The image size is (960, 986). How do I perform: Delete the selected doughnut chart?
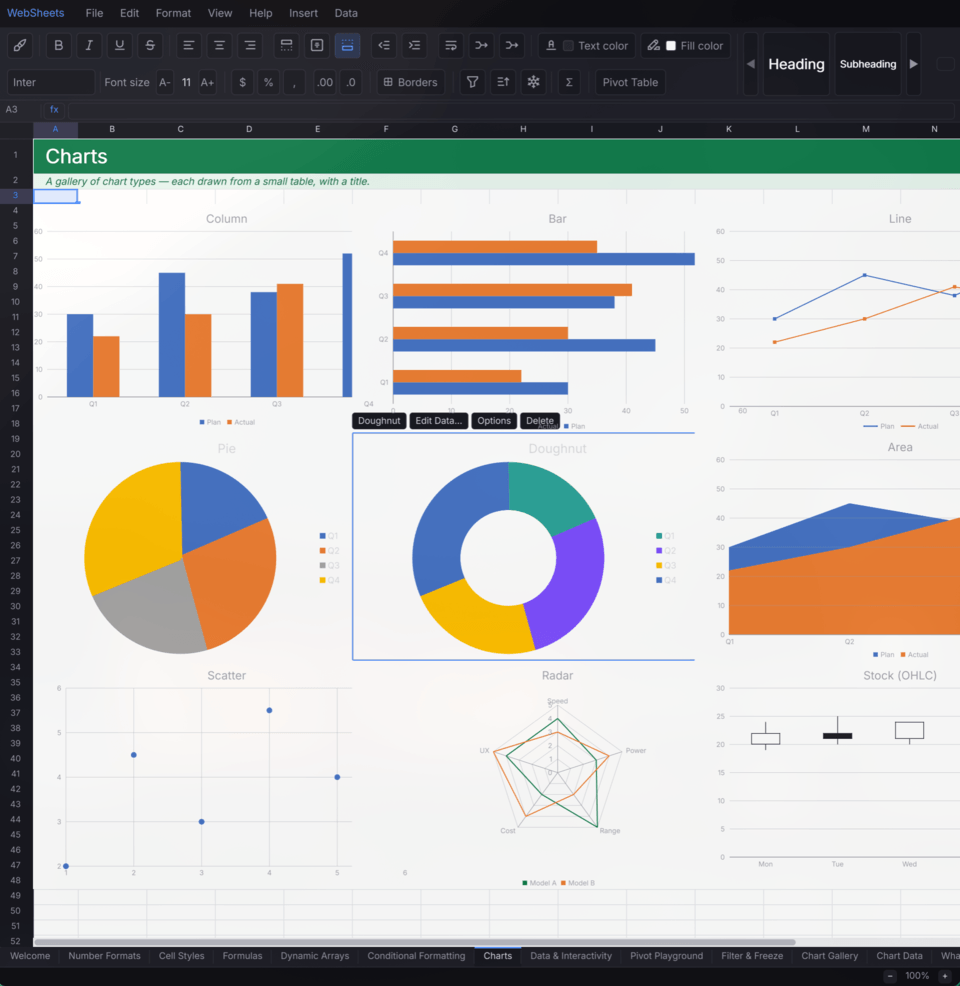tap(539, 421)
